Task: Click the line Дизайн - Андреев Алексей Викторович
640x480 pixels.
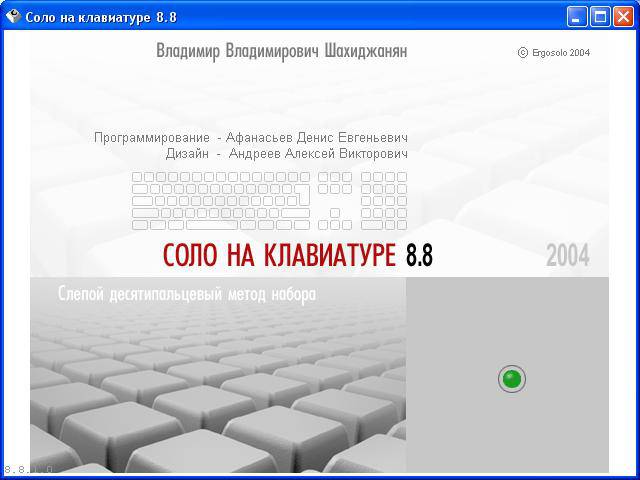Action: click(x=287, y=153)
